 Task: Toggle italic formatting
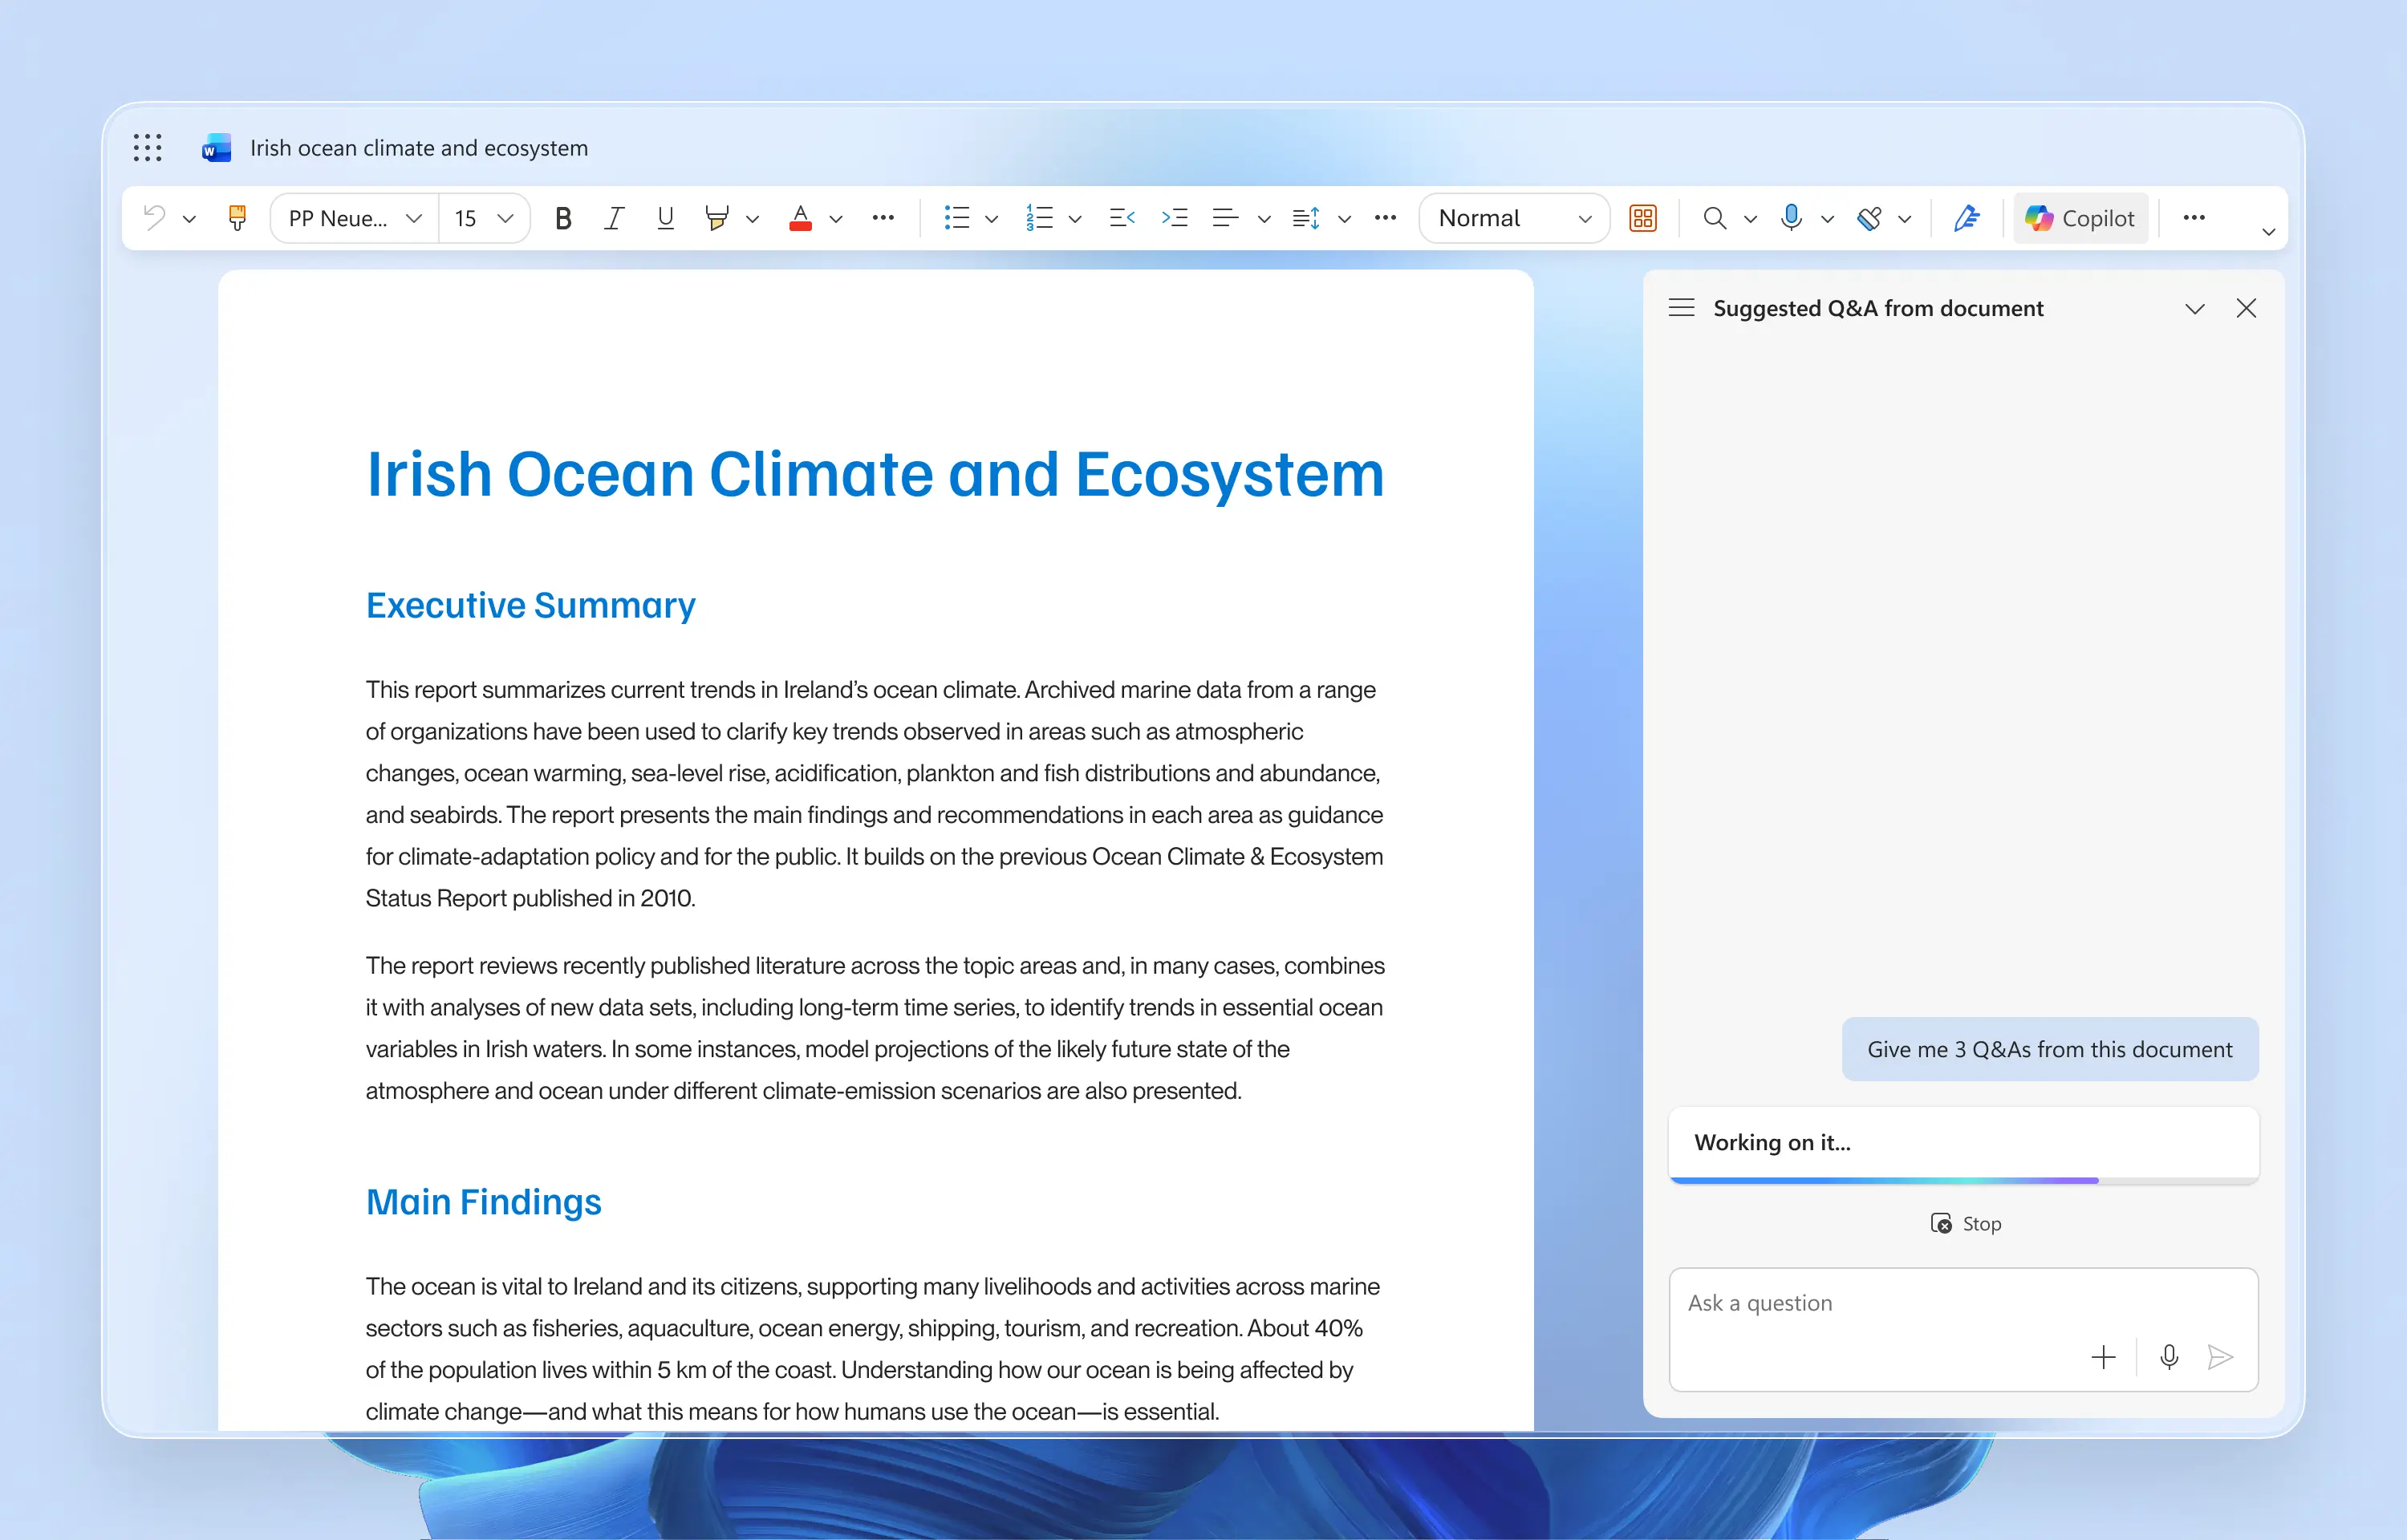[614, 218]
